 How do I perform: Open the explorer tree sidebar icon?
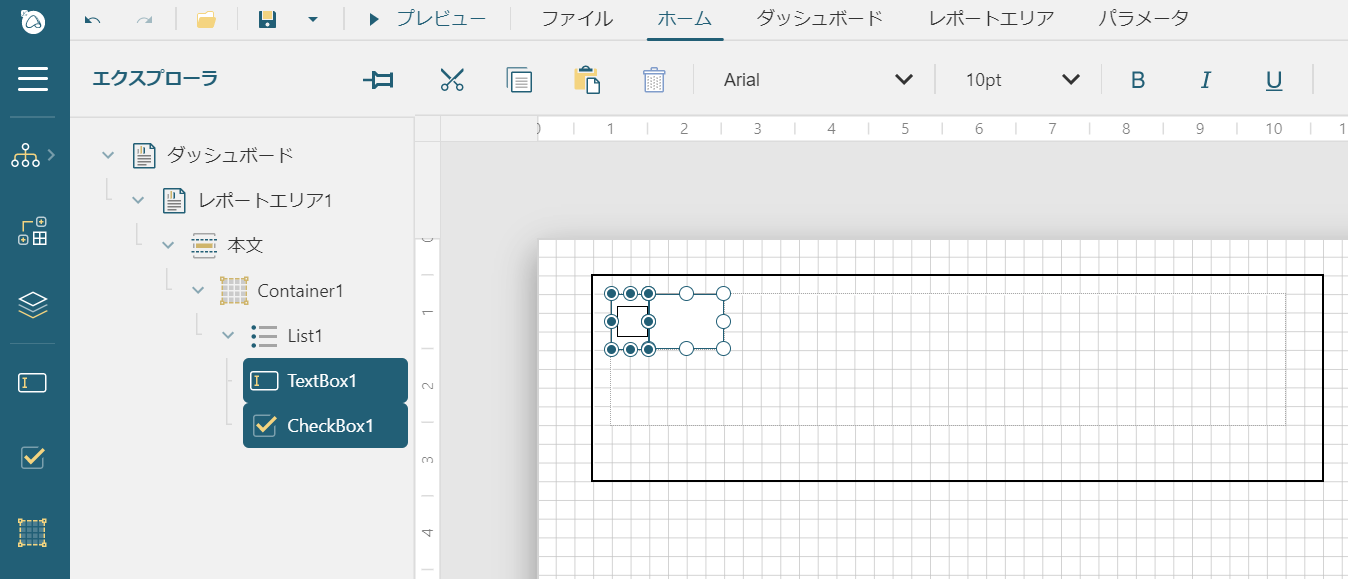pyautogui.click(x=25, y=155)
